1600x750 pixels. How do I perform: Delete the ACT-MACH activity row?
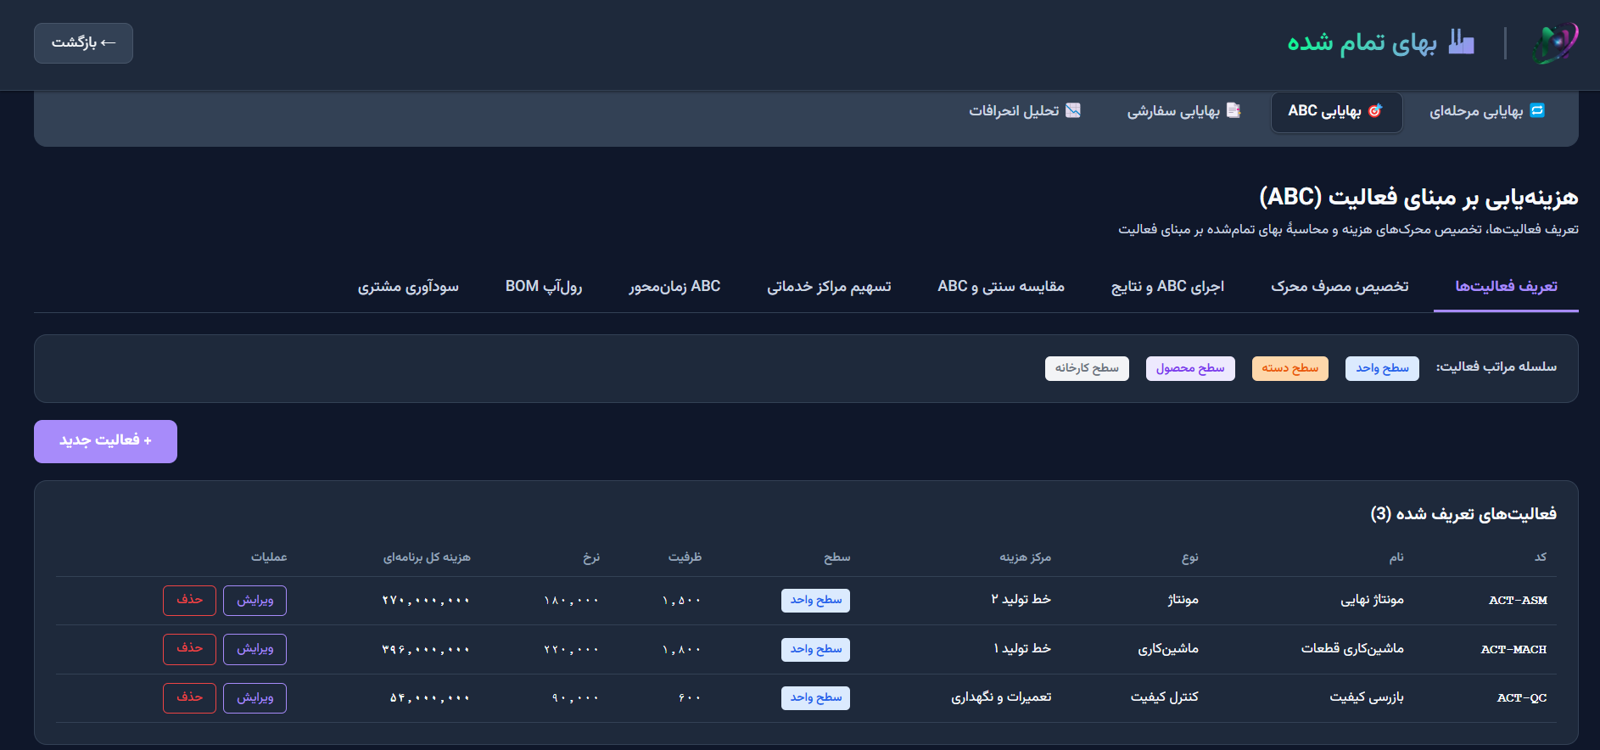(x=189, y=649)
